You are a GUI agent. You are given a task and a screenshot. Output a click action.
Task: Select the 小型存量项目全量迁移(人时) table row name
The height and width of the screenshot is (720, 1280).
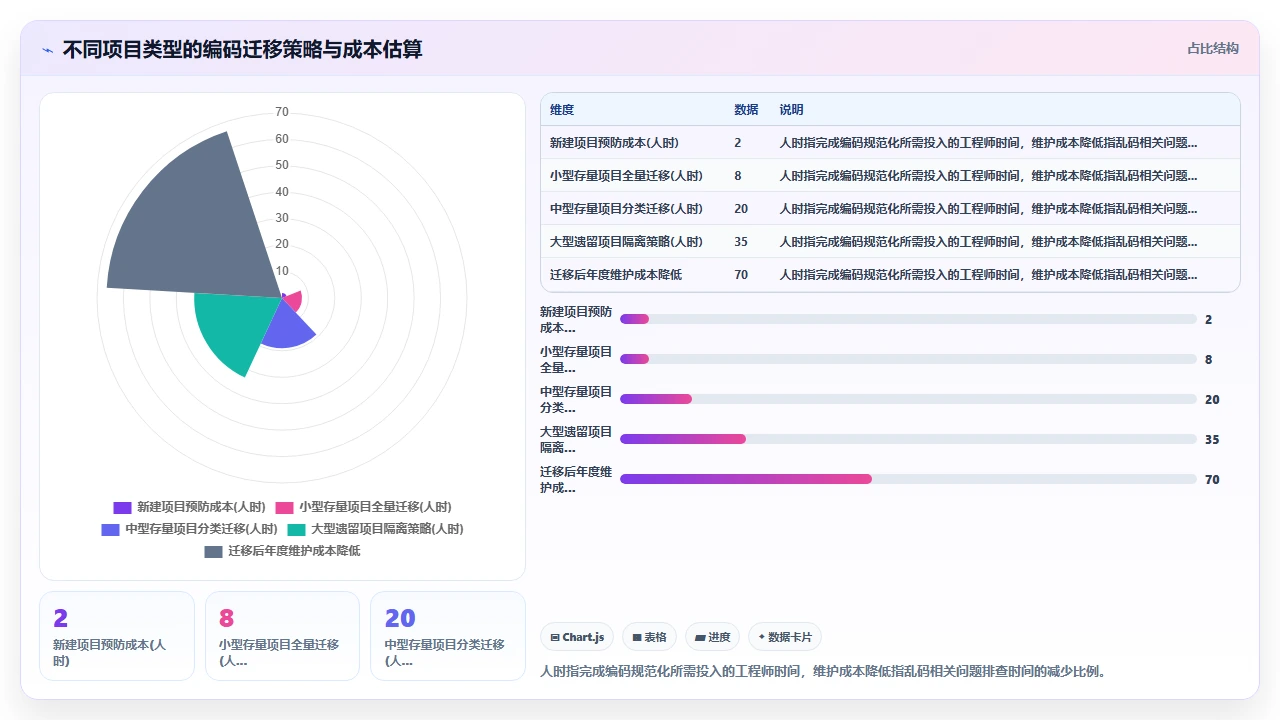626,176
